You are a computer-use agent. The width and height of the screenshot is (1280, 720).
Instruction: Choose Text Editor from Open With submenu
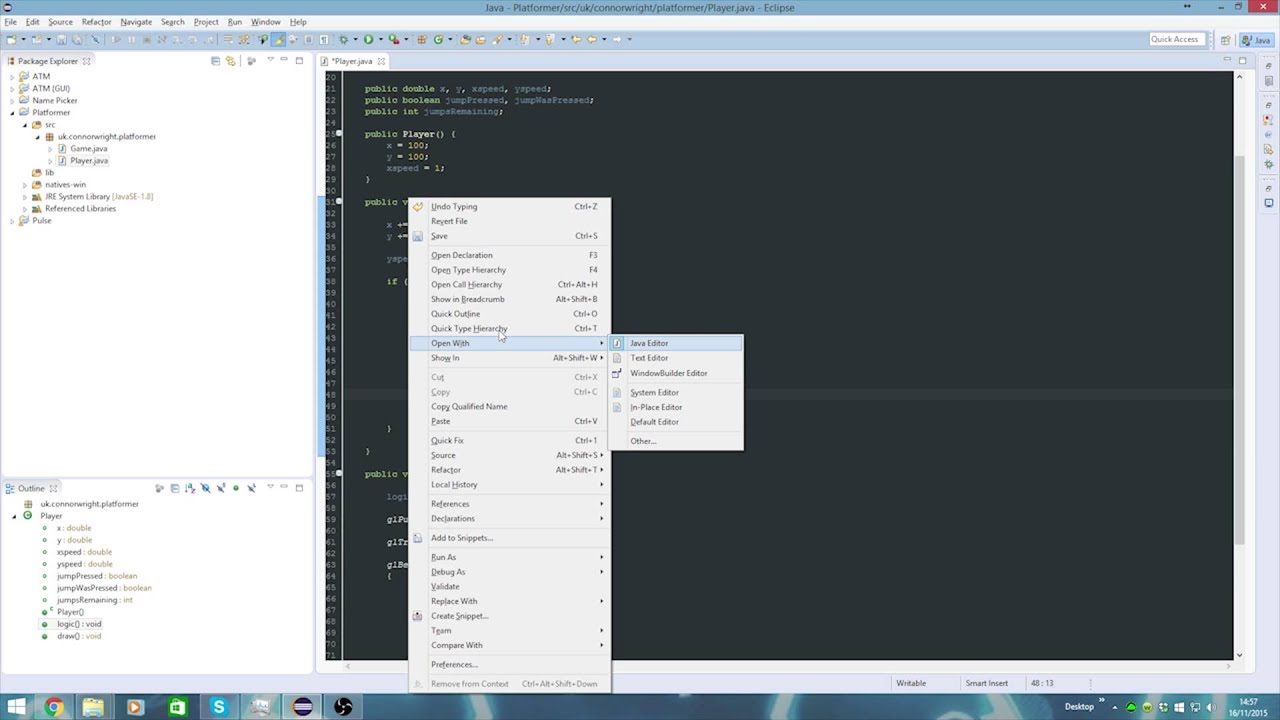pos(675,358)
